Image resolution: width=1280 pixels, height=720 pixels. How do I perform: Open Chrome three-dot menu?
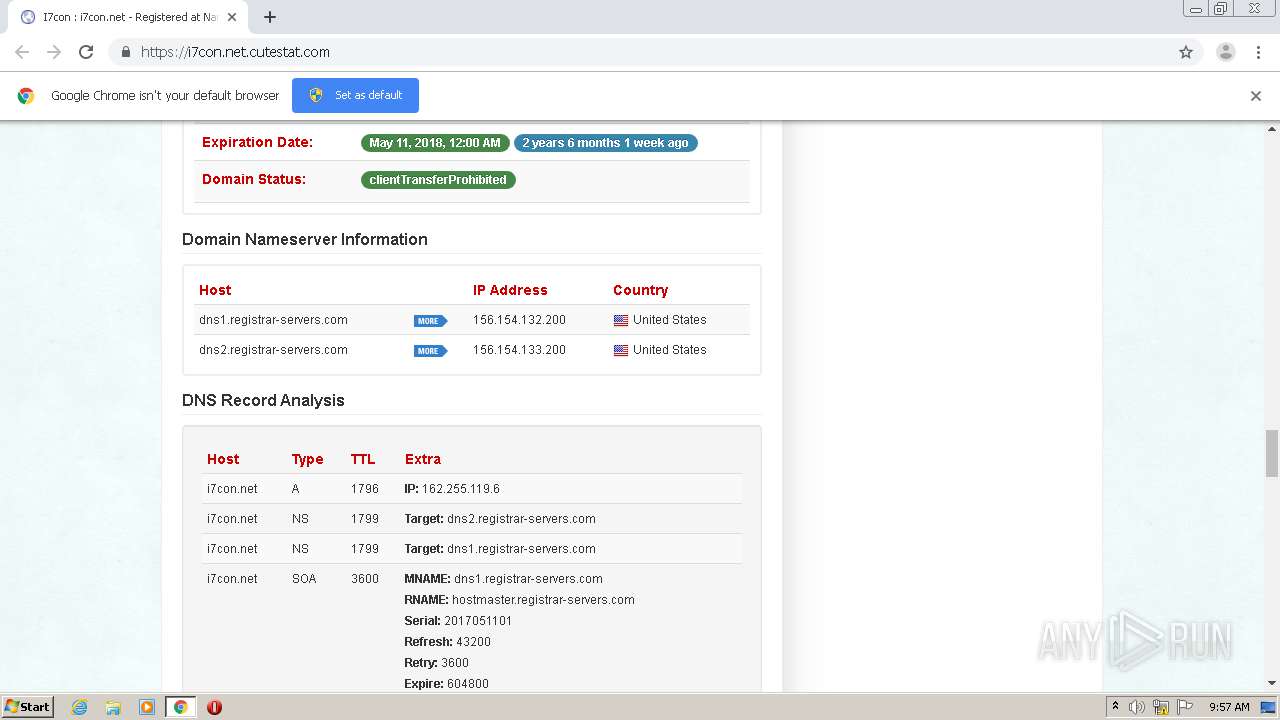[1259, 52]
